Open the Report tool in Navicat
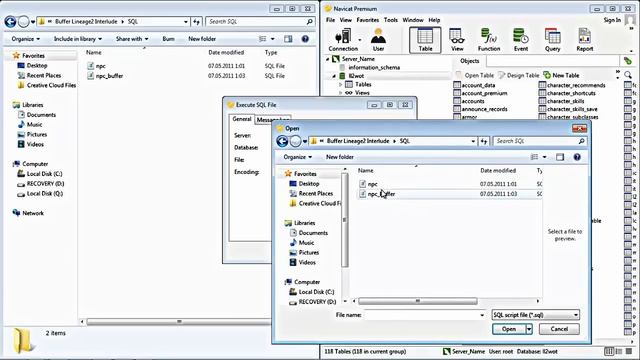Image resolution: width=640 pixels, height=360 pixels. 584,40
